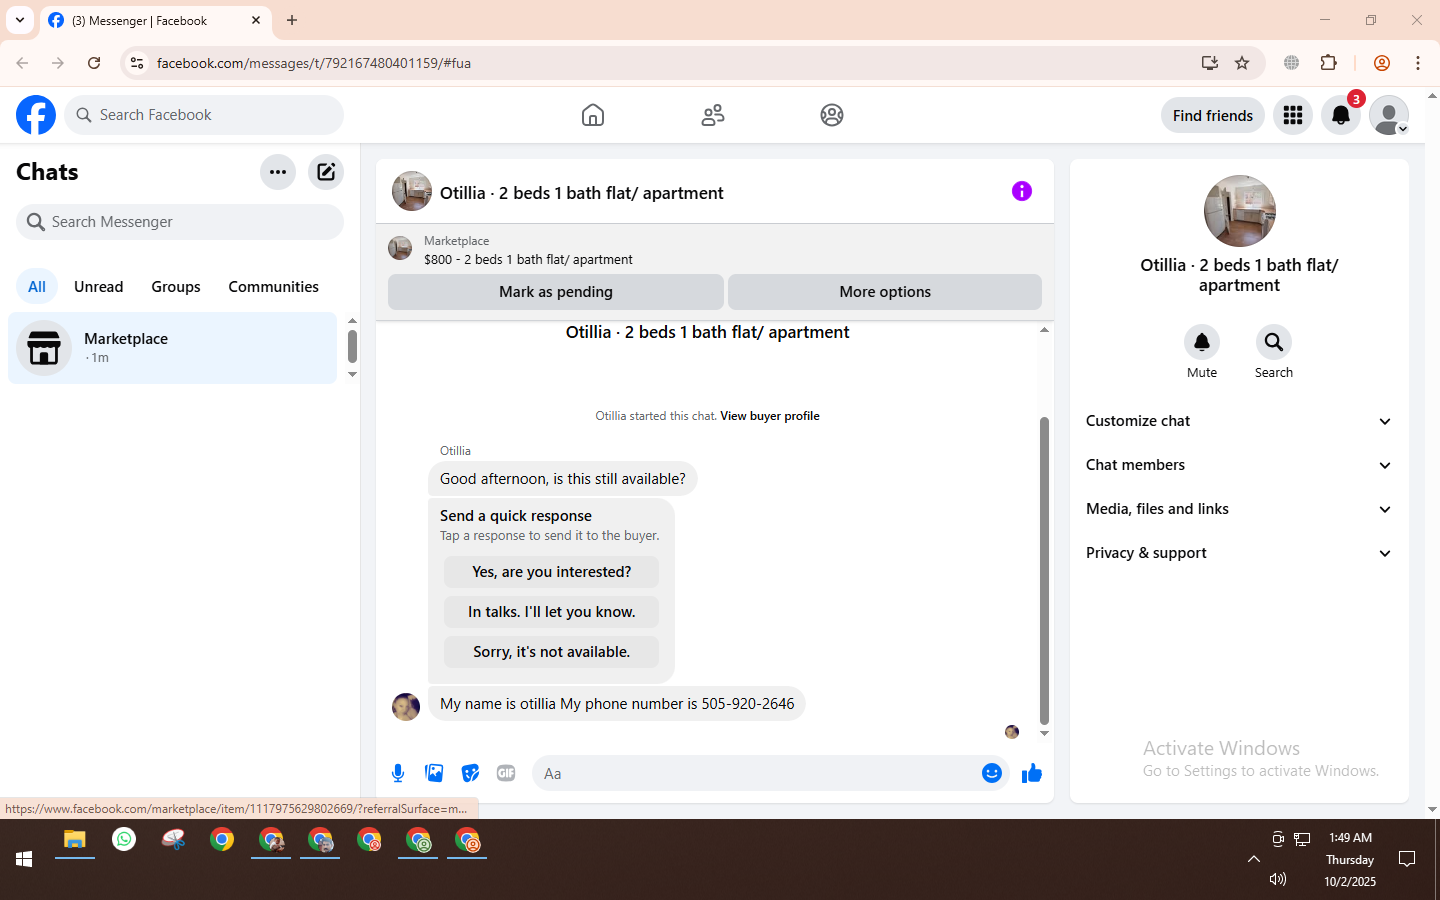Click Find friends button
The image size is (1440, 900).
coord(1213,116)
